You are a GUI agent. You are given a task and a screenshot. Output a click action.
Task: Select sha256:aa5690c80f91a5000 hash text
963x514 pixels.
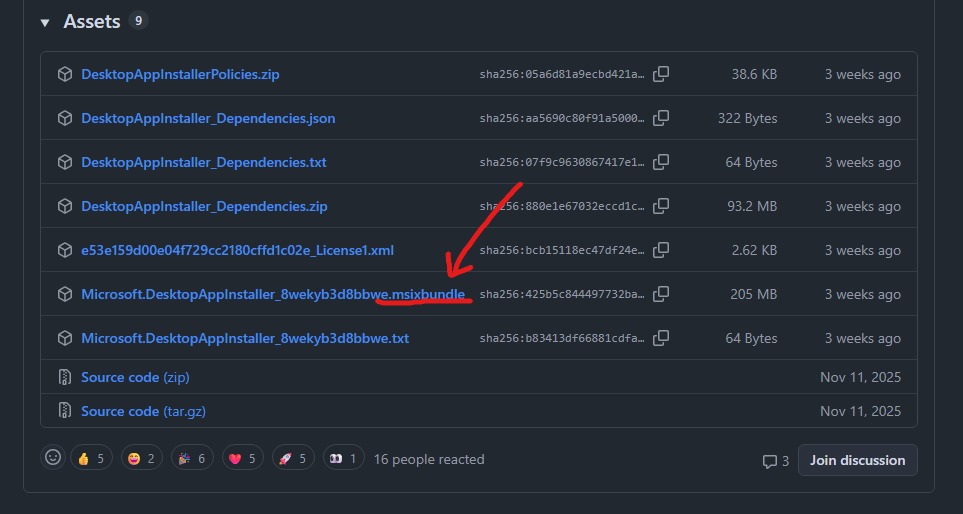[562, 119]
